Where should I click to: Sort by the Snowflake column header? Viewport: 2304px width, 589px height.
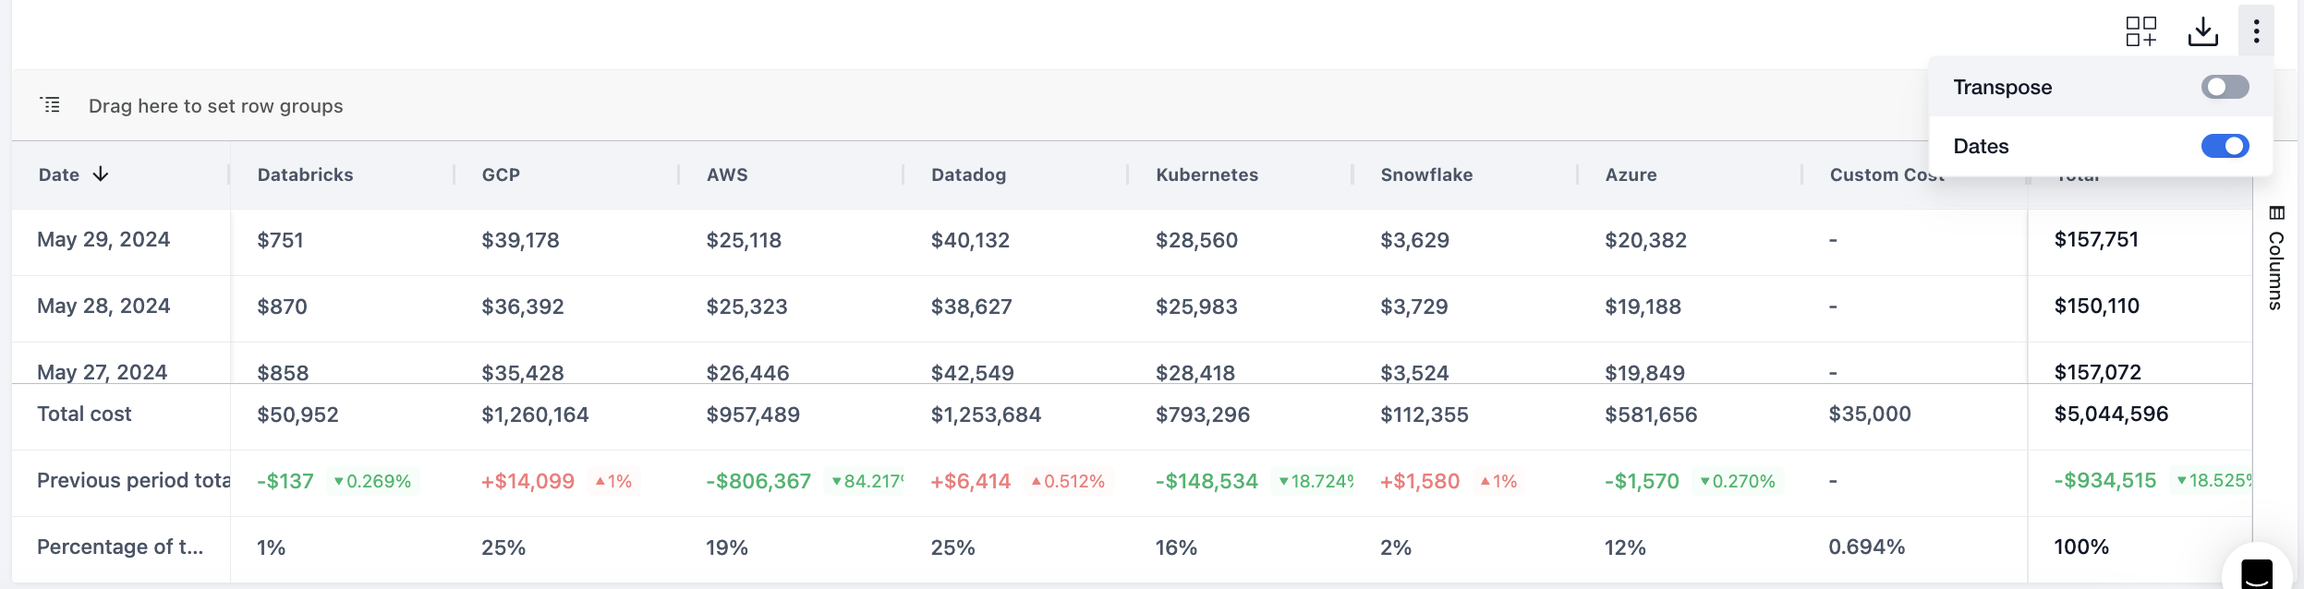pos(1426,174)
